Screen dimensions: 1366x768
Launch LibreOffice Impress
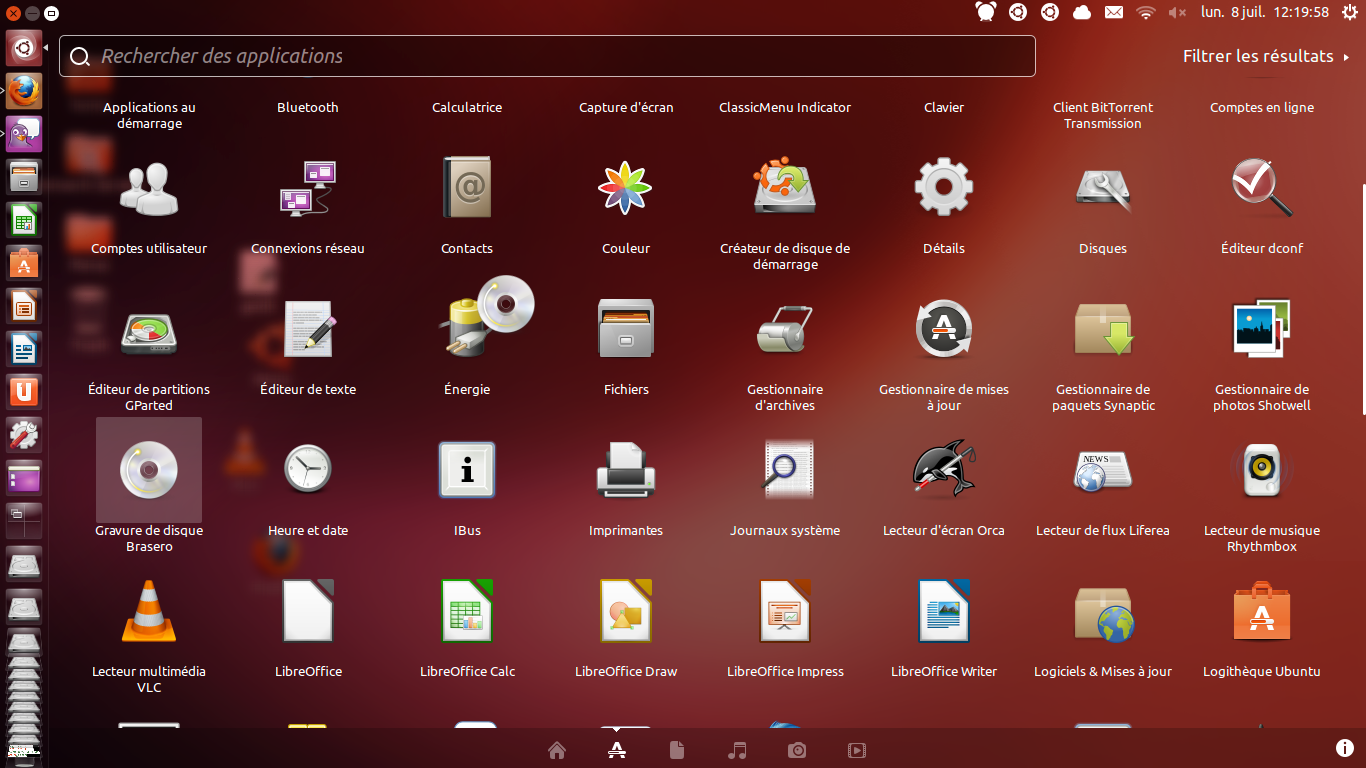pyautogui.click(x=785, y=611)
